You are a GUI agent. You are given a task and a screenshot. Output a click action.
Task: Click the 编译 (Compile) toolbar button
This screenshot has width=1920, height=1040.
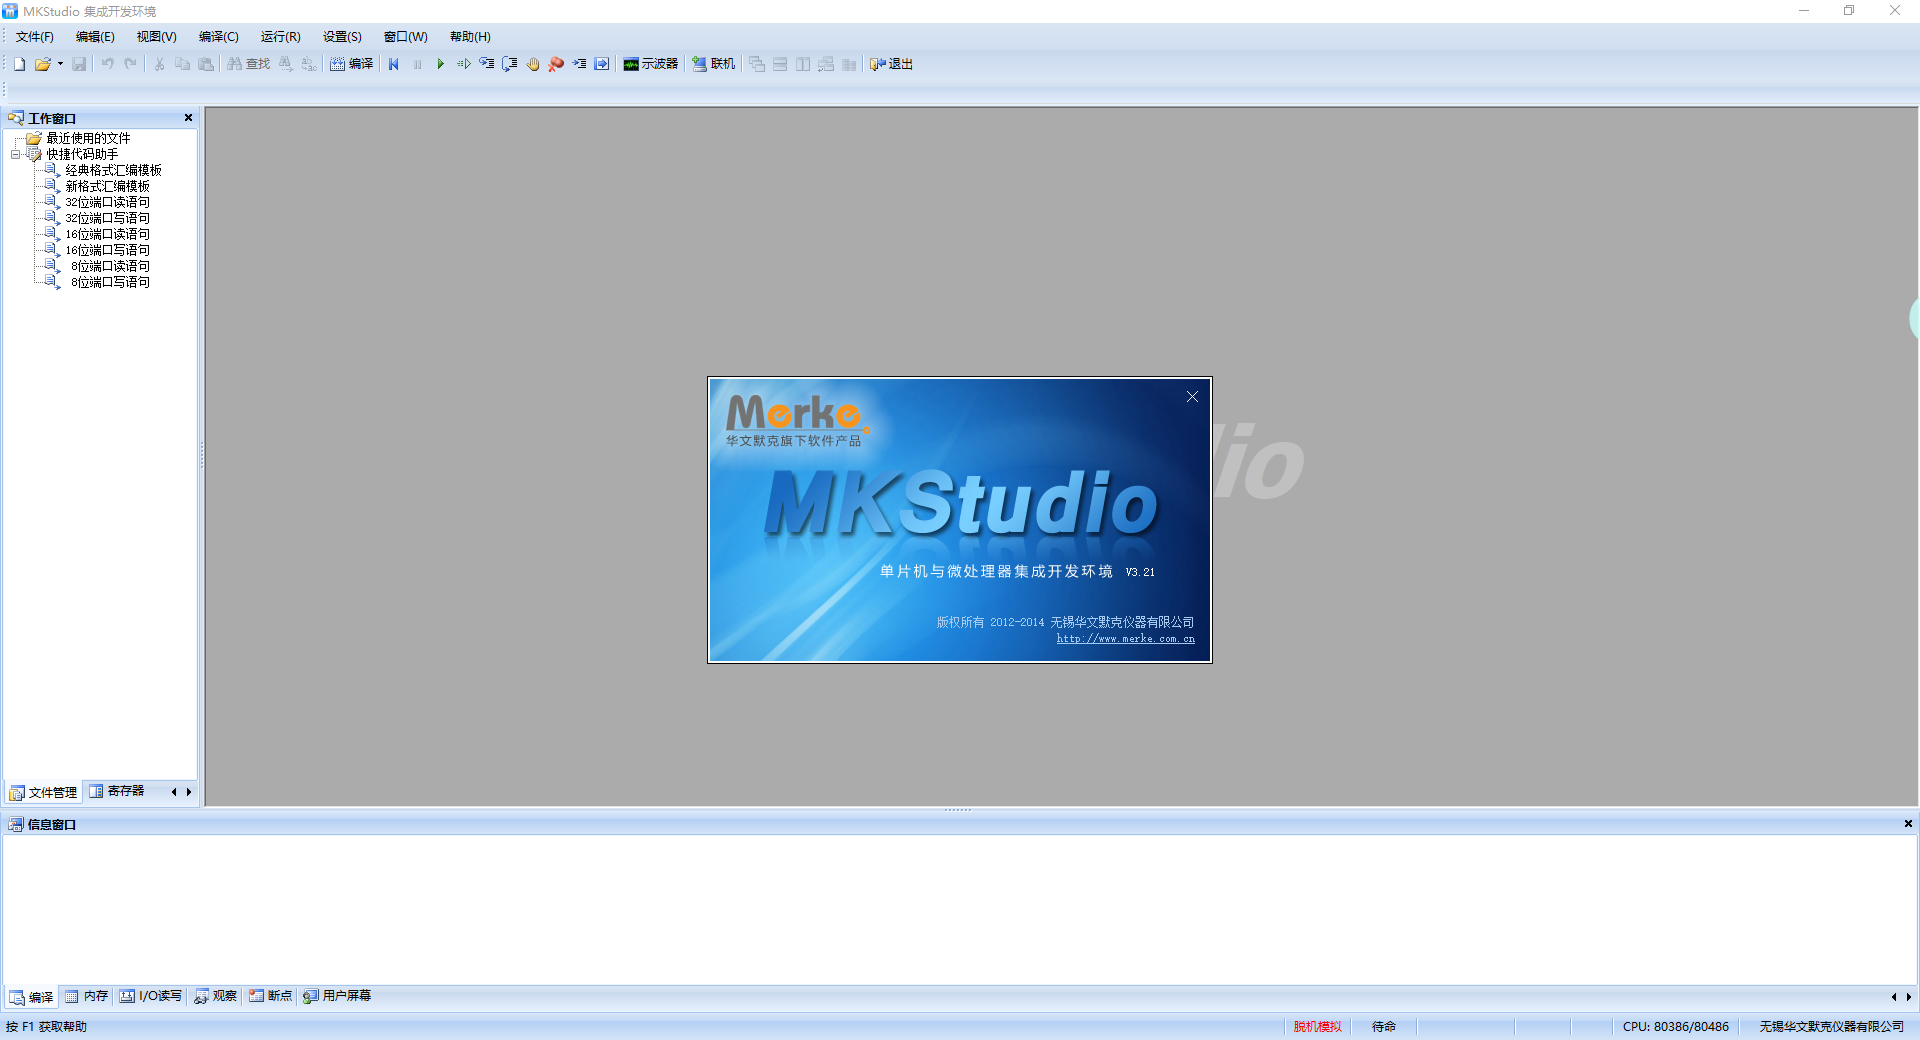click(x=352, y=64)
